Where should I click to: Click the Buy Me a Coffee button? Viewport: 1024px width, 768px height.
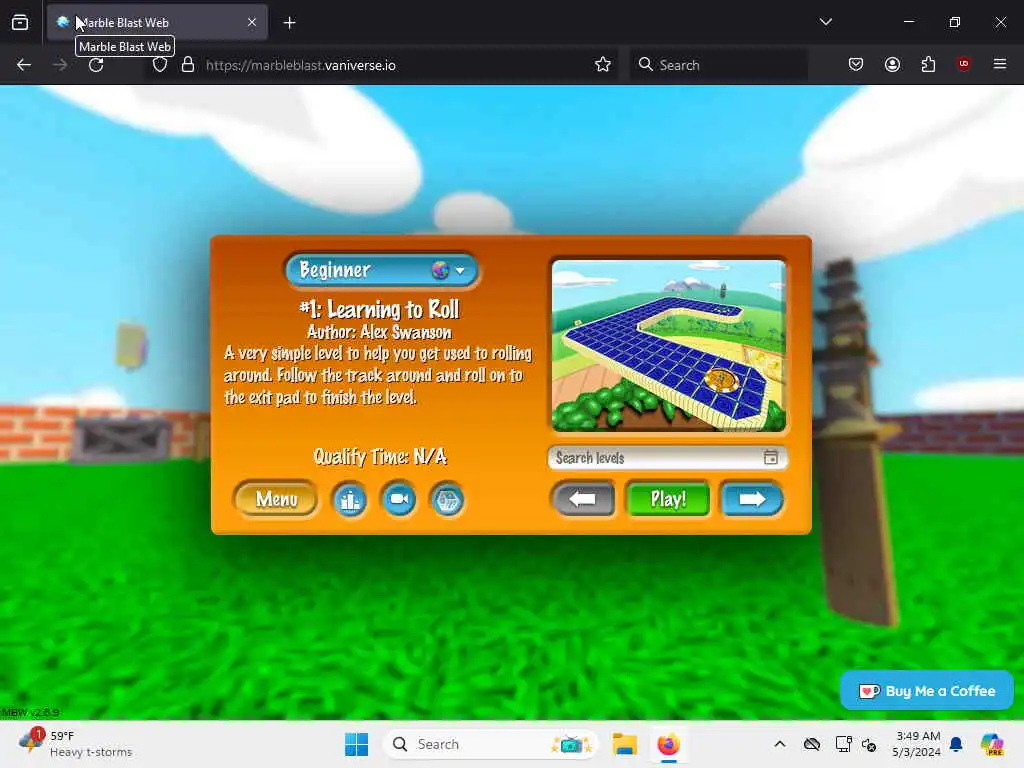click(927, 691)
